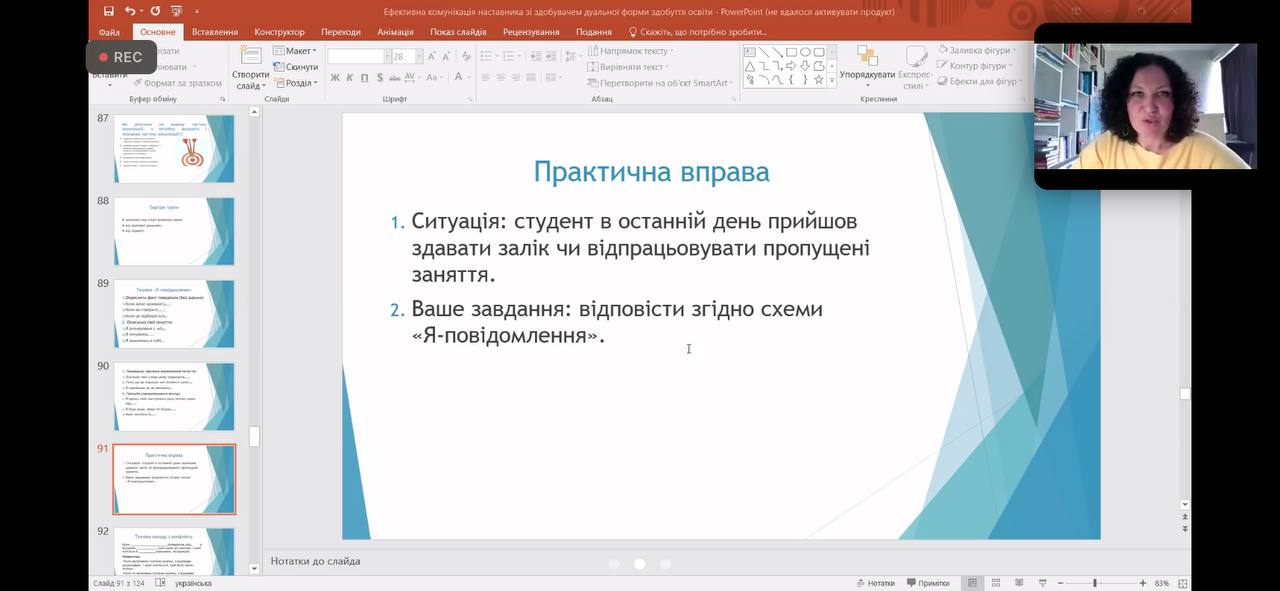Choose the triangle shape in Креслення
The width and height of the screenshot is (1280, 591).
749,66
